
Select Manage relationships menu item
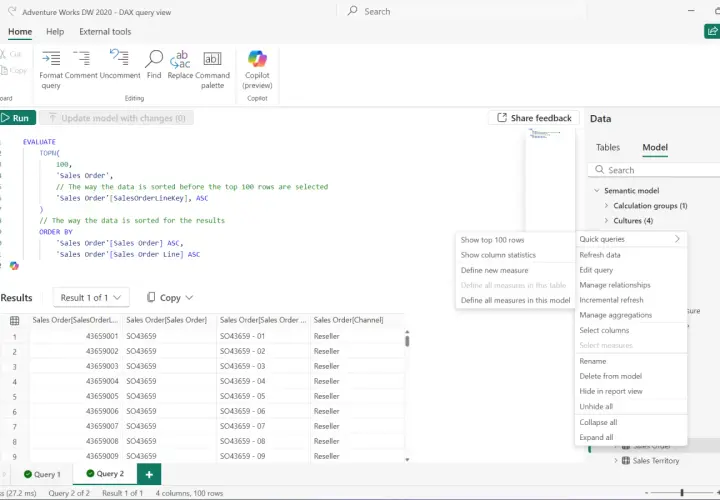click(x=615, y=285)
